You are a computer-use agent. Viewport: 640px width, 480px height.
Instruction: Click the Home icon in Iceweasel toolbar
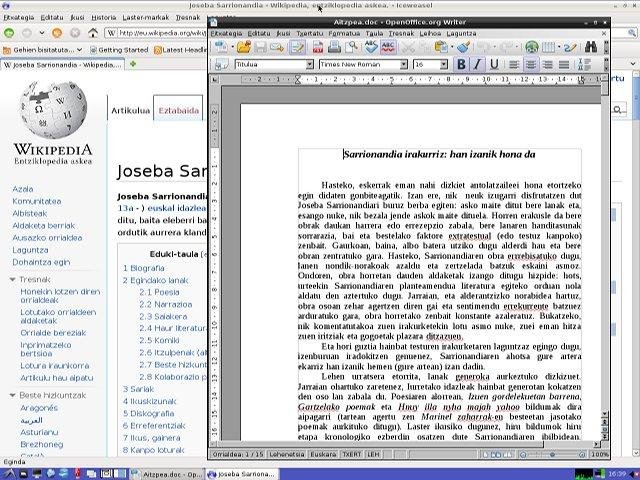tap(93, 33)
